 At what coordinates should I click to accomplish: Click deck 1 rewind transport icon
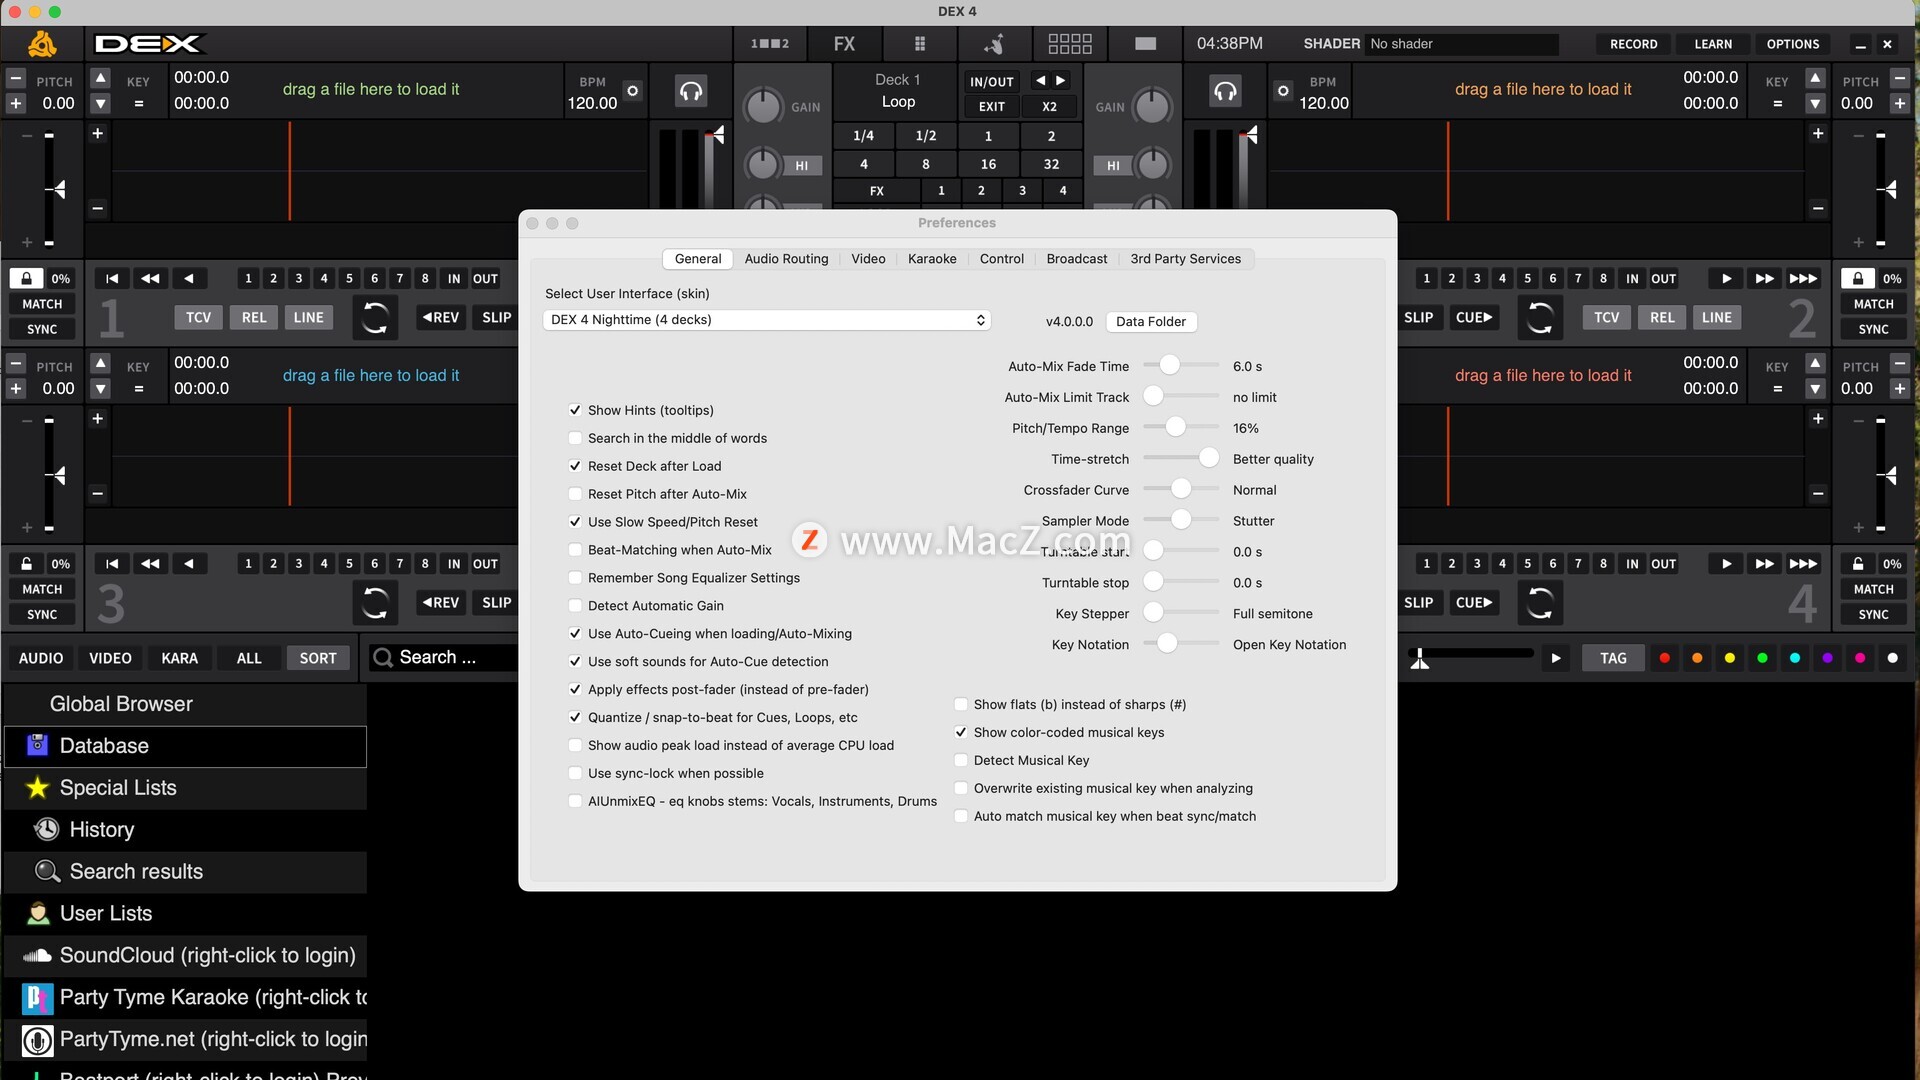150,278
